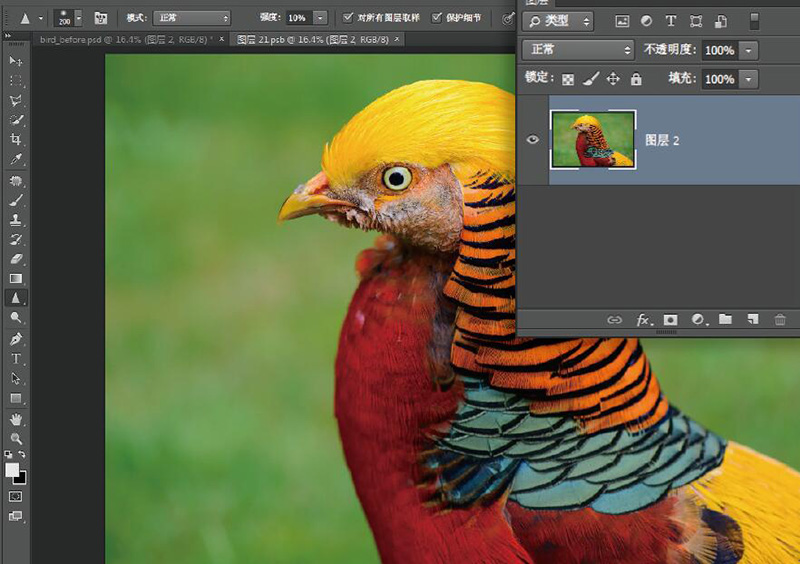800x564 pixels.
Task: Pick the Horizontal Type tool
Action: pyautogui.click(x=16, y=358)
